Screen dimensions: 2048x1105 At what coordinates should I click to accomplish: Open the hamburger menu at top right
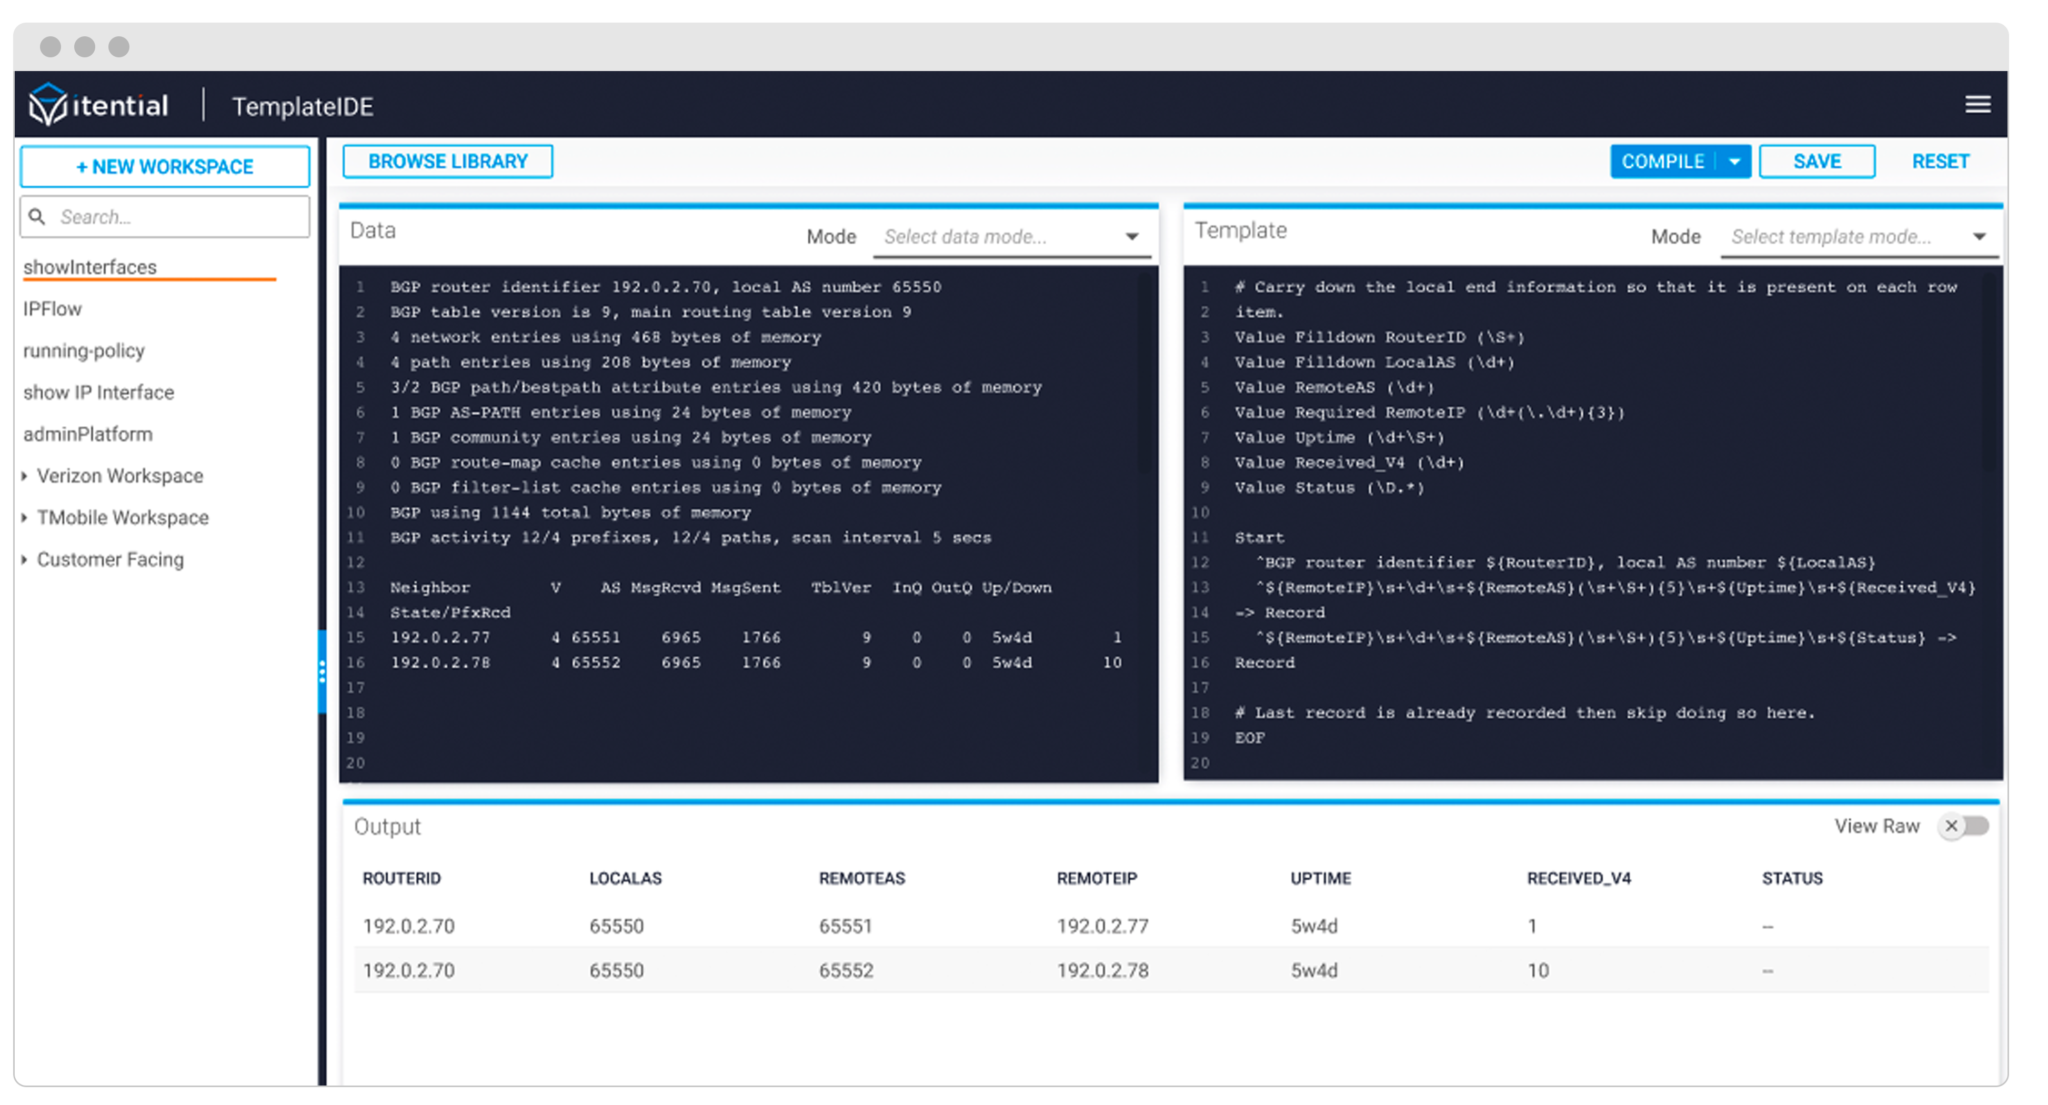[x=1978, y=104]
